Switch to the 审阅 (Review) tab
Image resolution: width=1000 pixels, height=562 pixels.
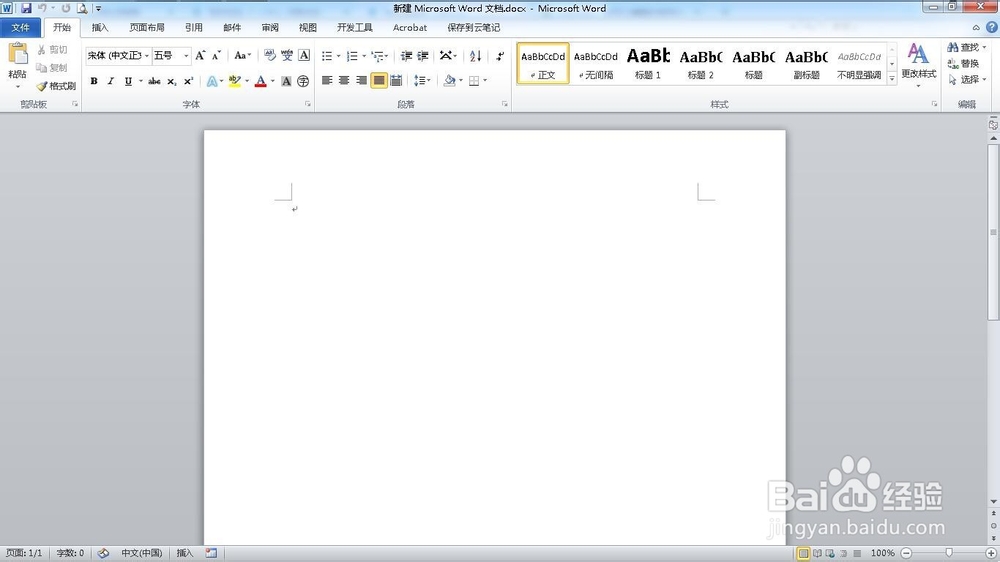[x=270, y=27]
